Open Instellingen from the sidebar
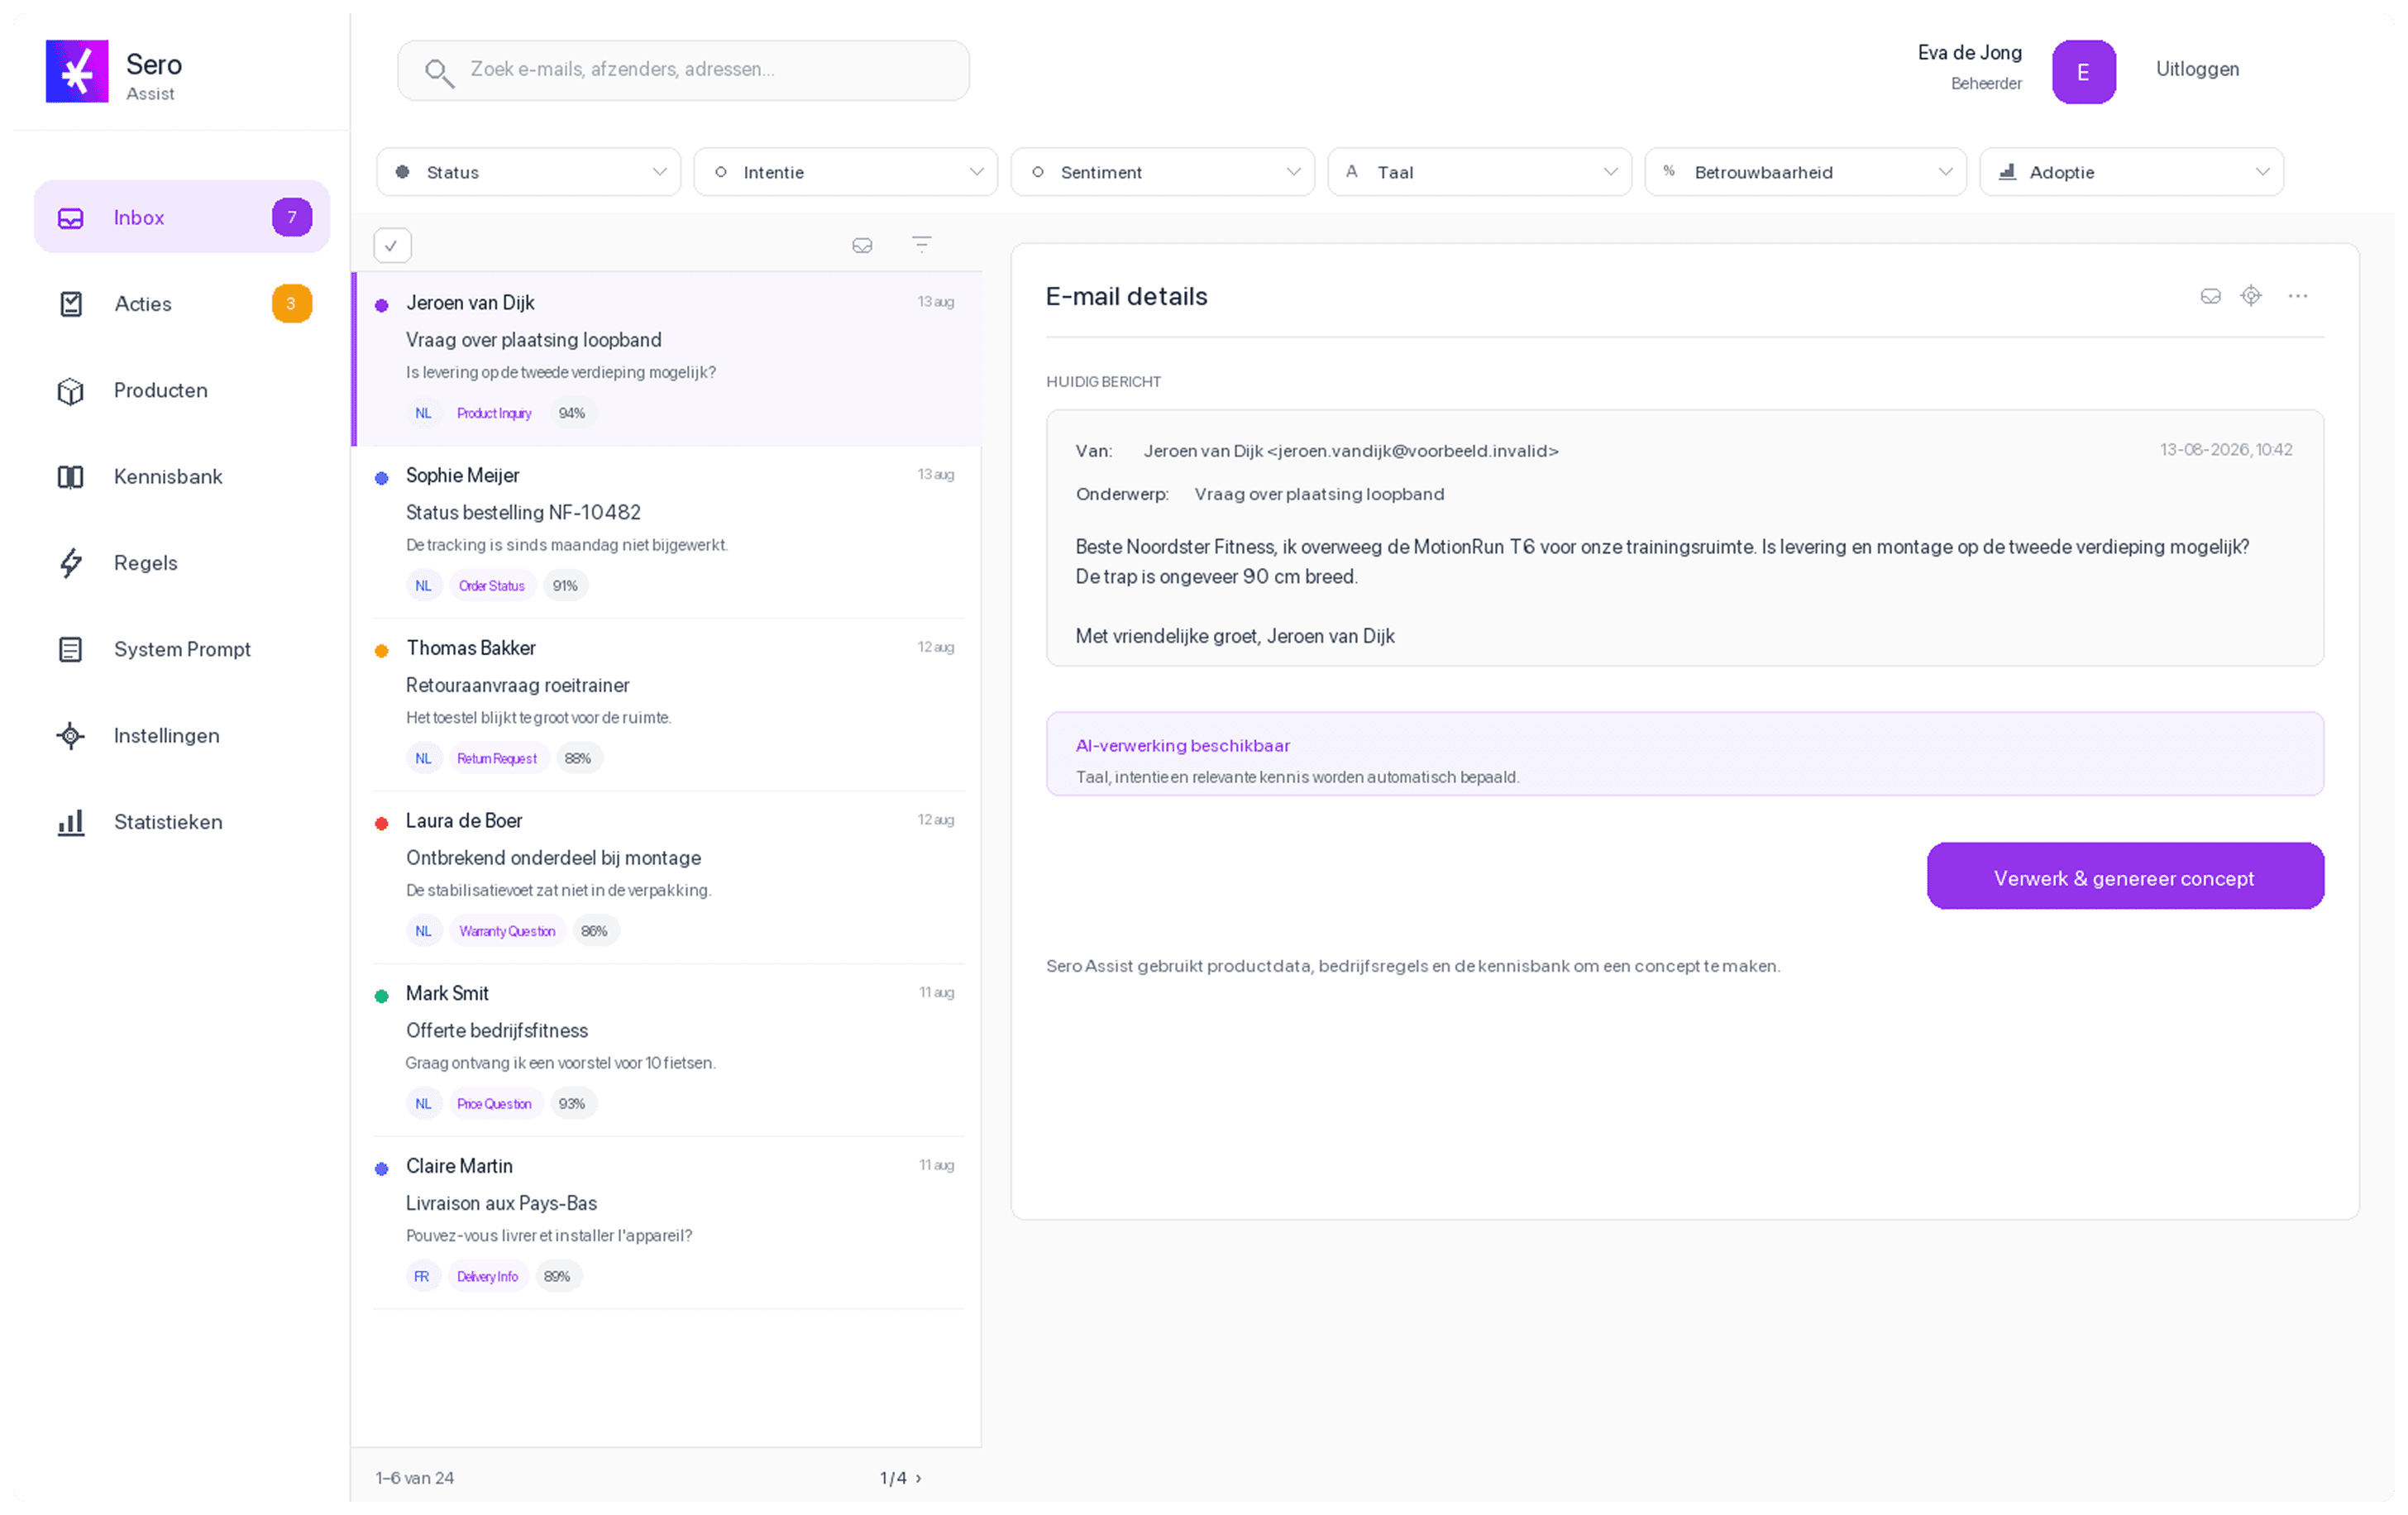Screen dimensions: 2408x1515 tap(182, 736)
